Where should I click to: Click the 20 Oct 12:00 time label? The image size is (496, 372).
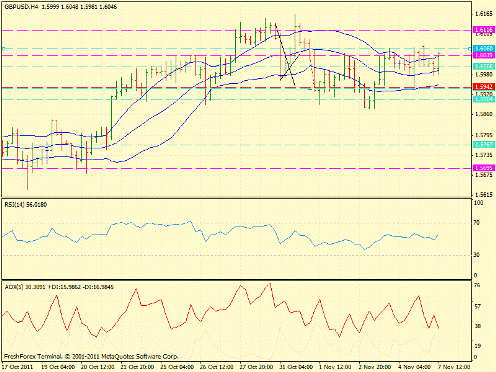point(98,367)
